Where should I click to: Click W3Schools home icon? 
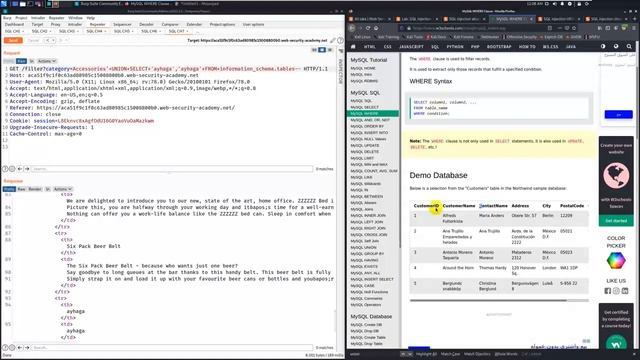(353, 47)
